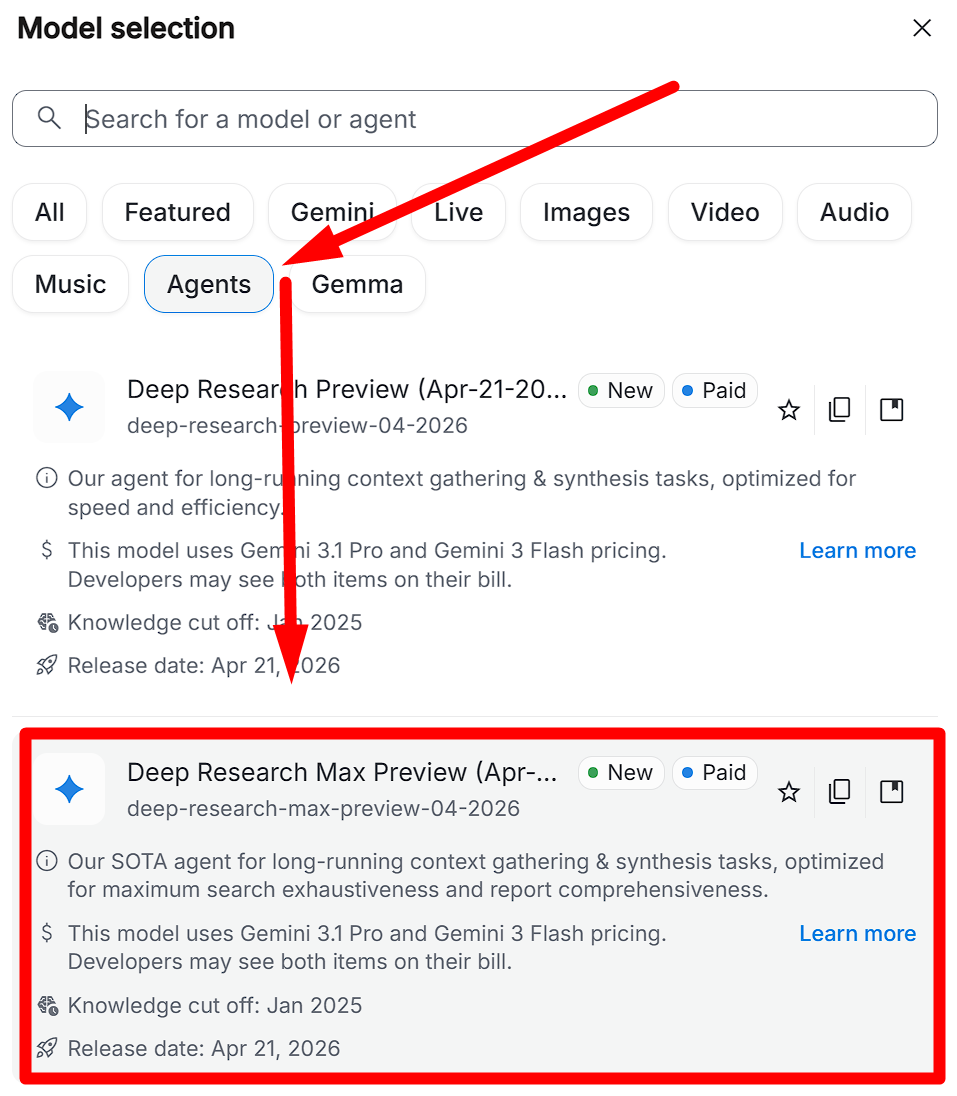Open Learn more link for Deep Research Max
Screen dimensions: 957x1096
coord(857,934)
